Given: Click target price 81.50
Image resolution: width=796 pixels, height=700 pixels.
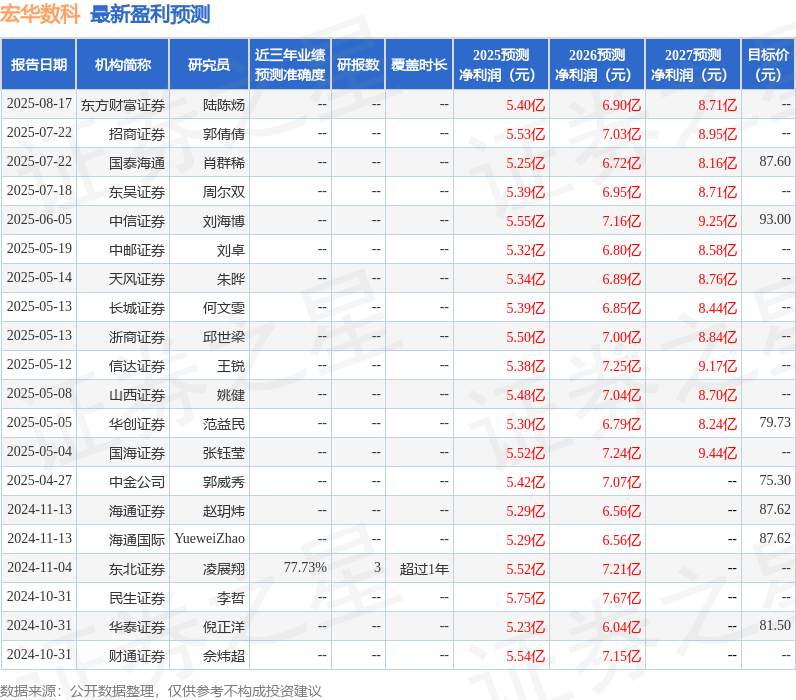Looking at the screenshot, I should [775, 624].
